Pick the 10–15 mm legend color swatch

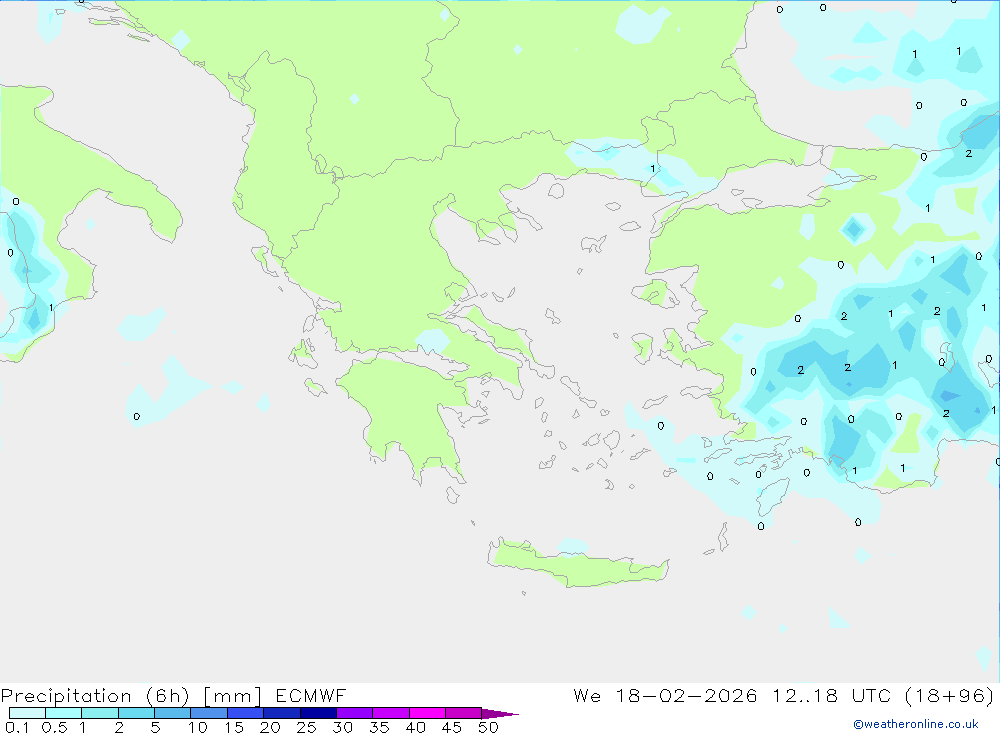(x=209, y=713)
